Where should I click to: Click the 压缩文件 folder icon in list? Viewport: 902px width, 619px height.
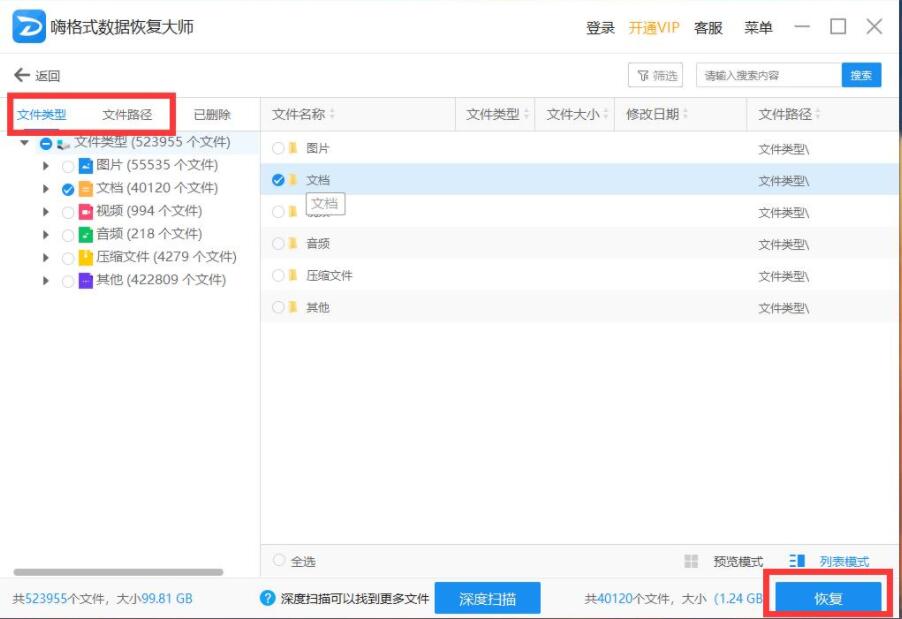[293, 276]
